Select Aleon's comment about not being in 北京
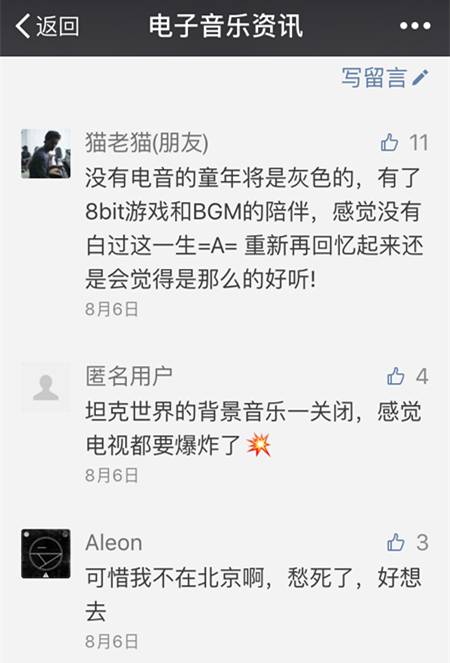This screenshot has width=450, height=663. tap(253, 595)
